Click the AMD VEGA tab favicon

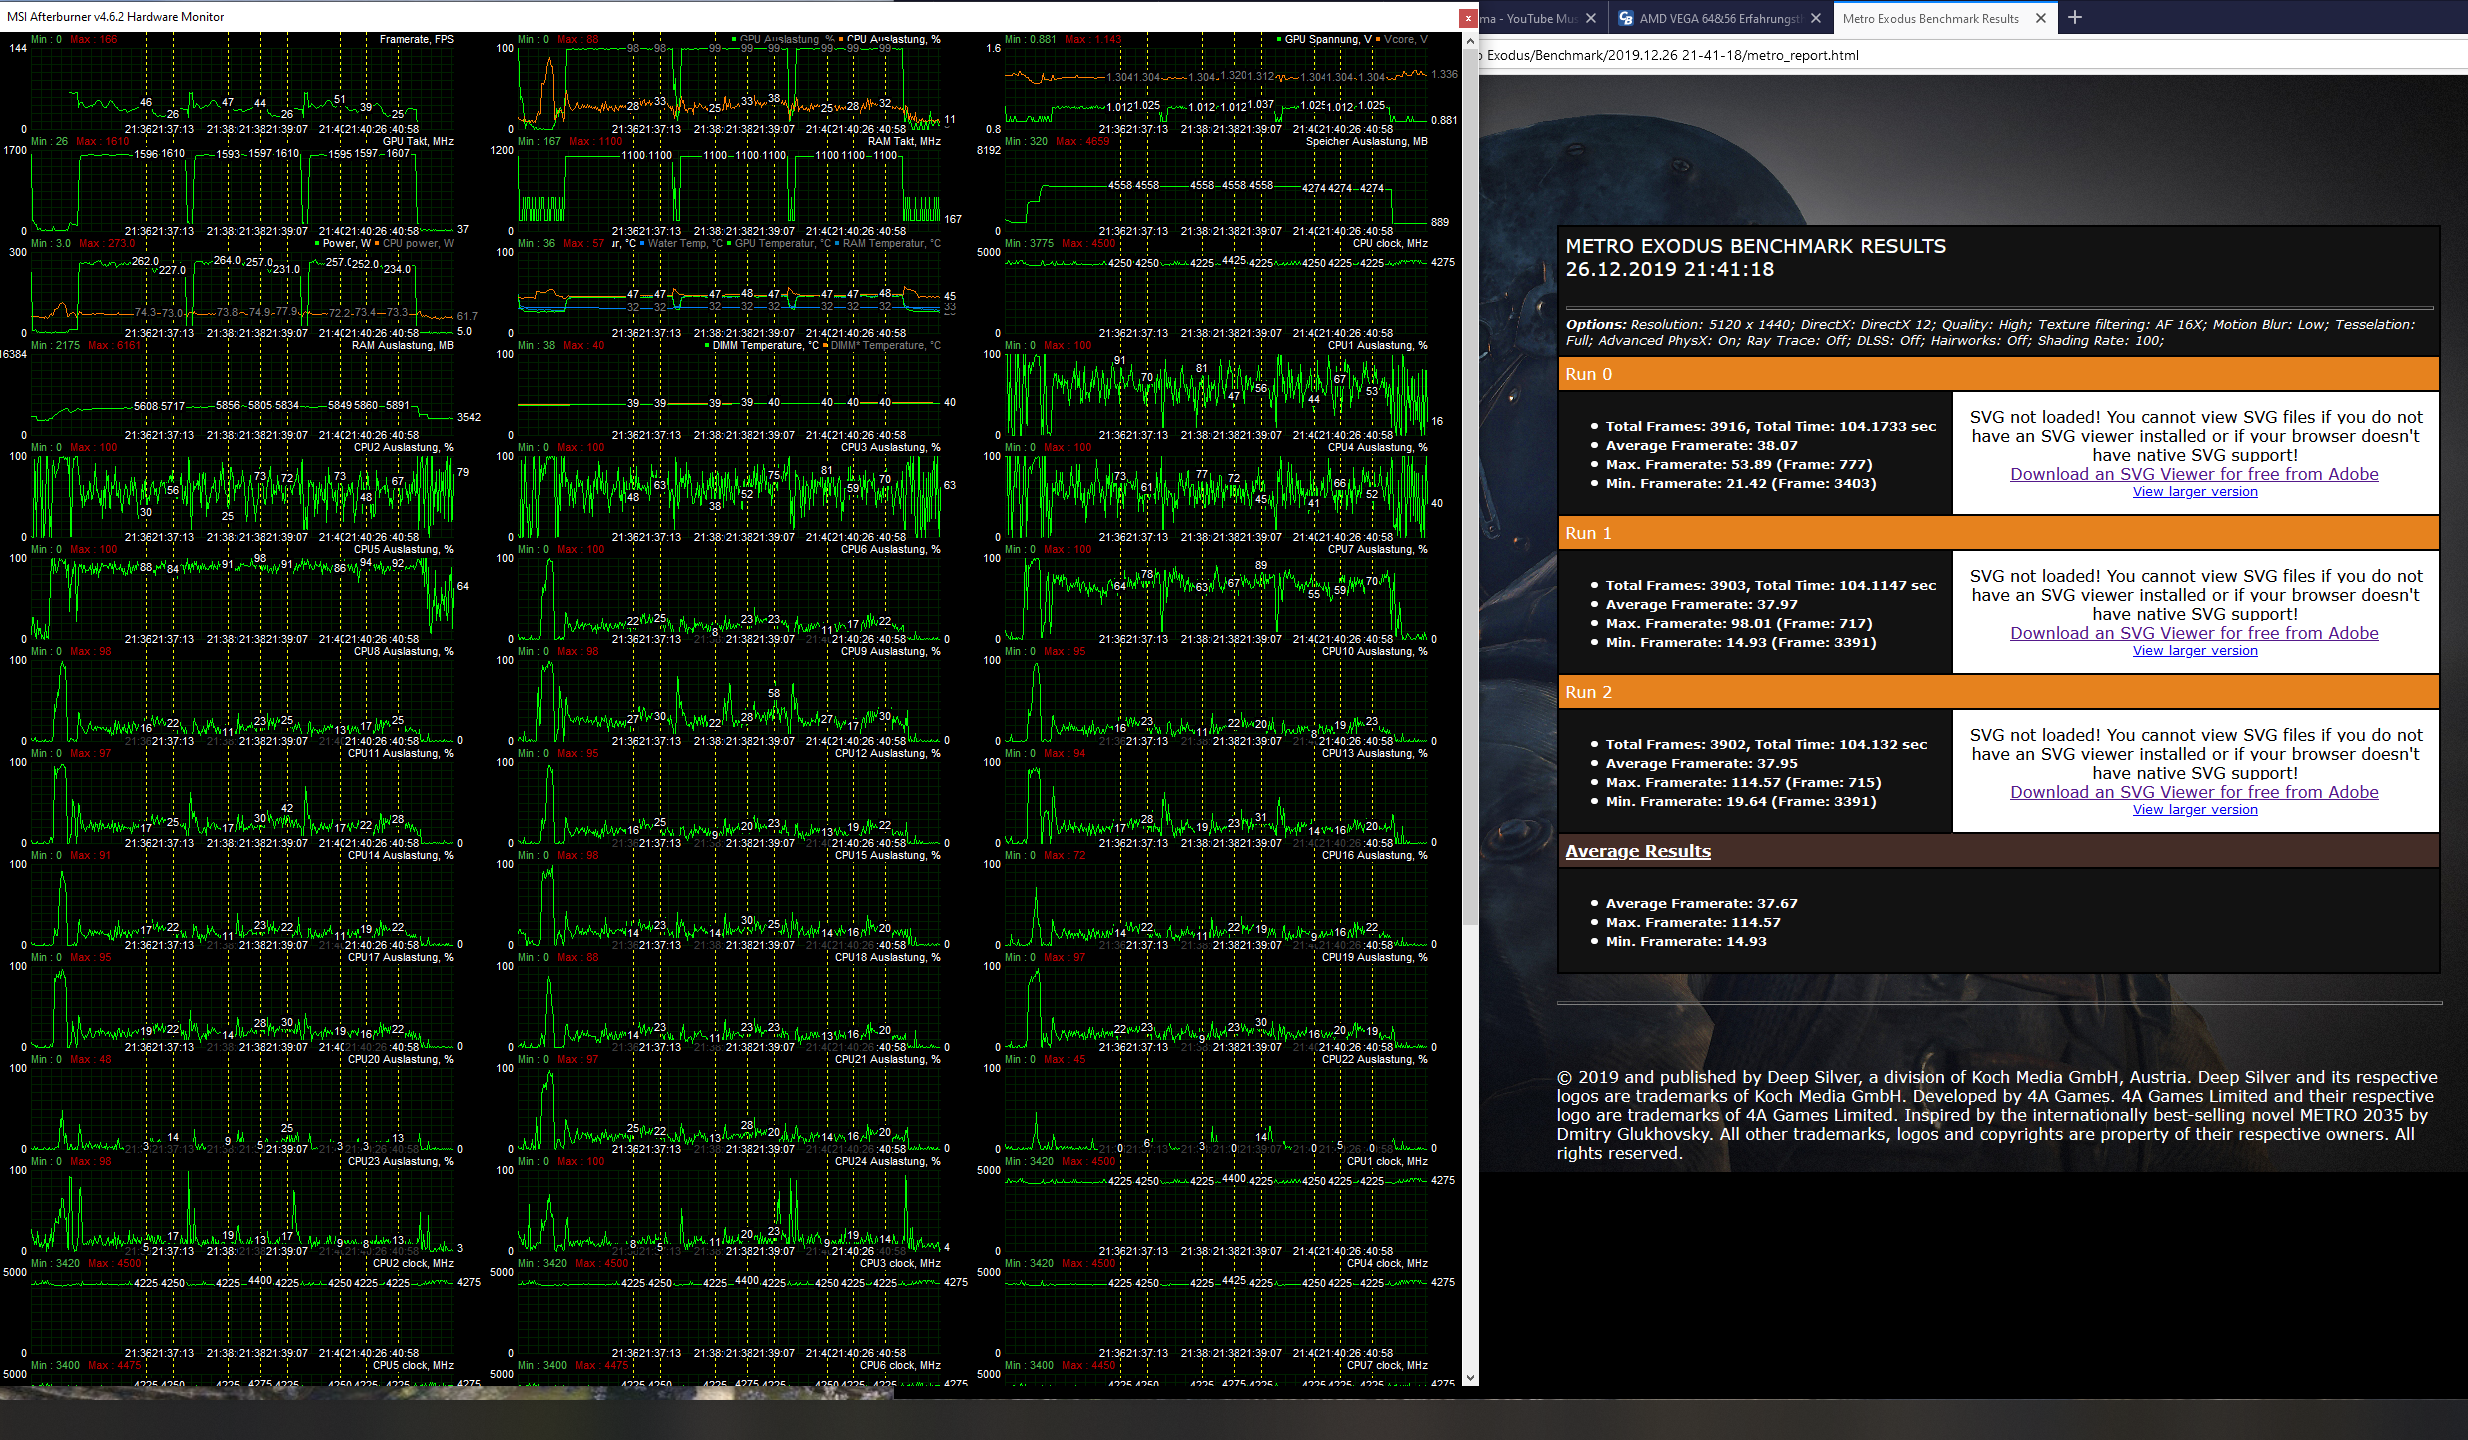point(1626,18)
